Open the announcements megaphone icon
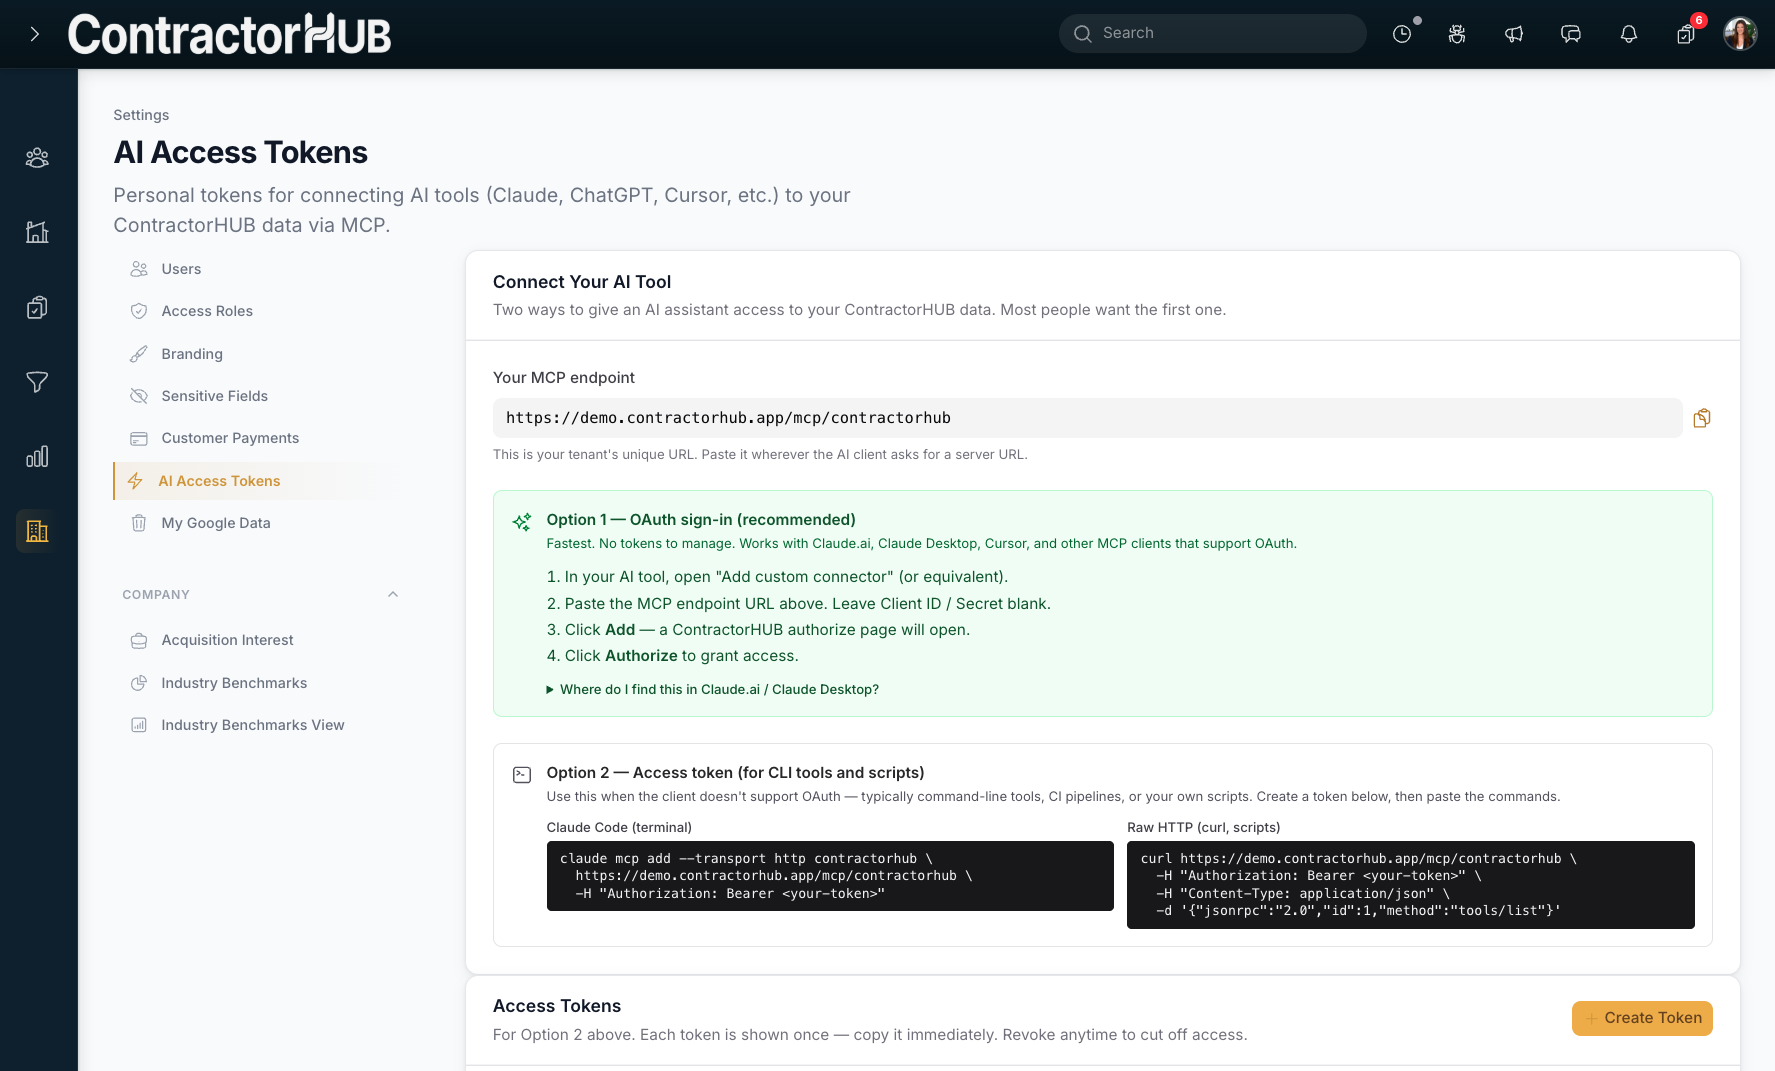The width and height of the screenshot is (1775, 1071). pos(1514,34)
